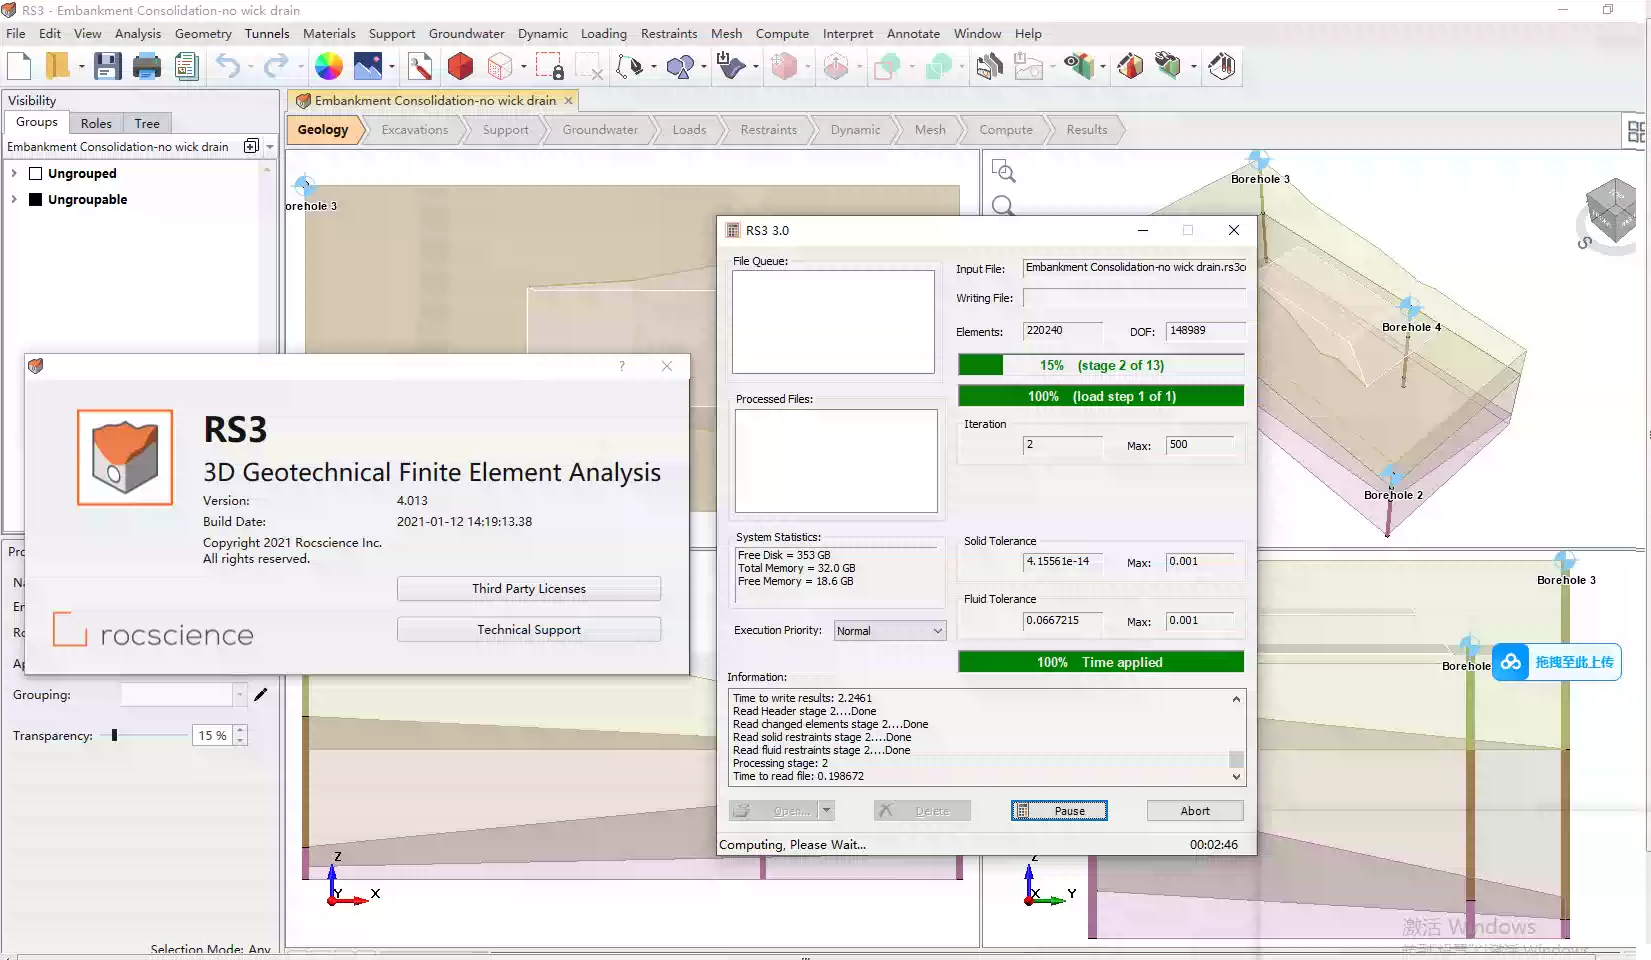Click the pencil on red cube icon
Screen dimensions: 1651x960
[x=1130, y=67]
